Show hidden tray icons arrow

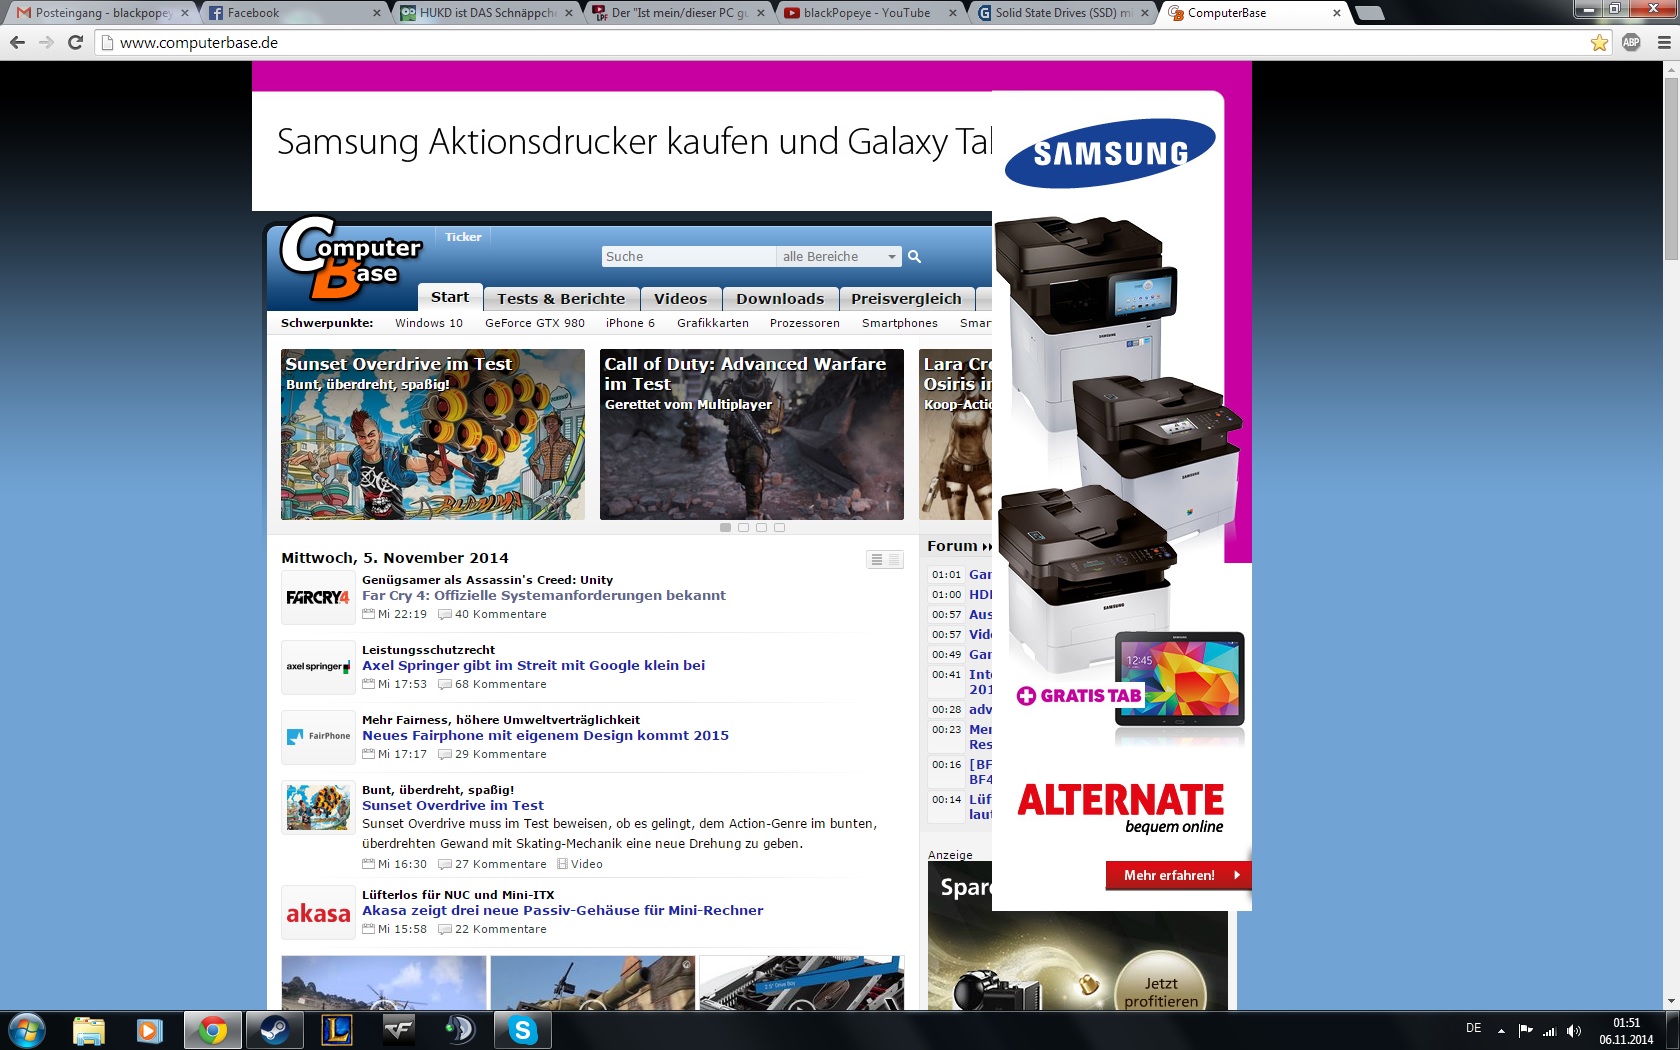coord(1501,1031)
